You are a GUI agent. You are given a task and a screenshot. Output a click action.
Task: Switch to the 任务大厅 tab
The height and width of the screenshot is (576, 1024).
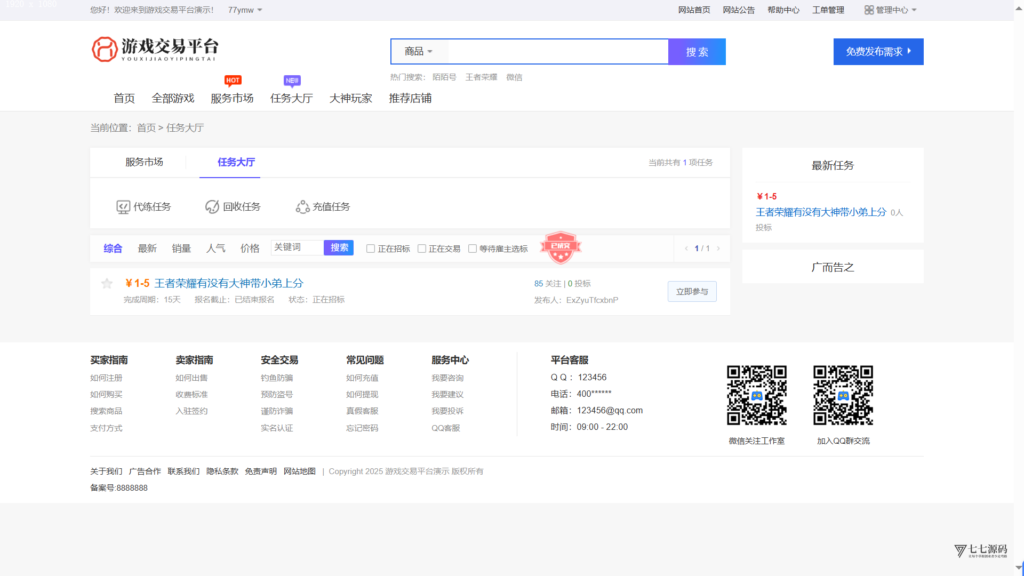point(236,162)
